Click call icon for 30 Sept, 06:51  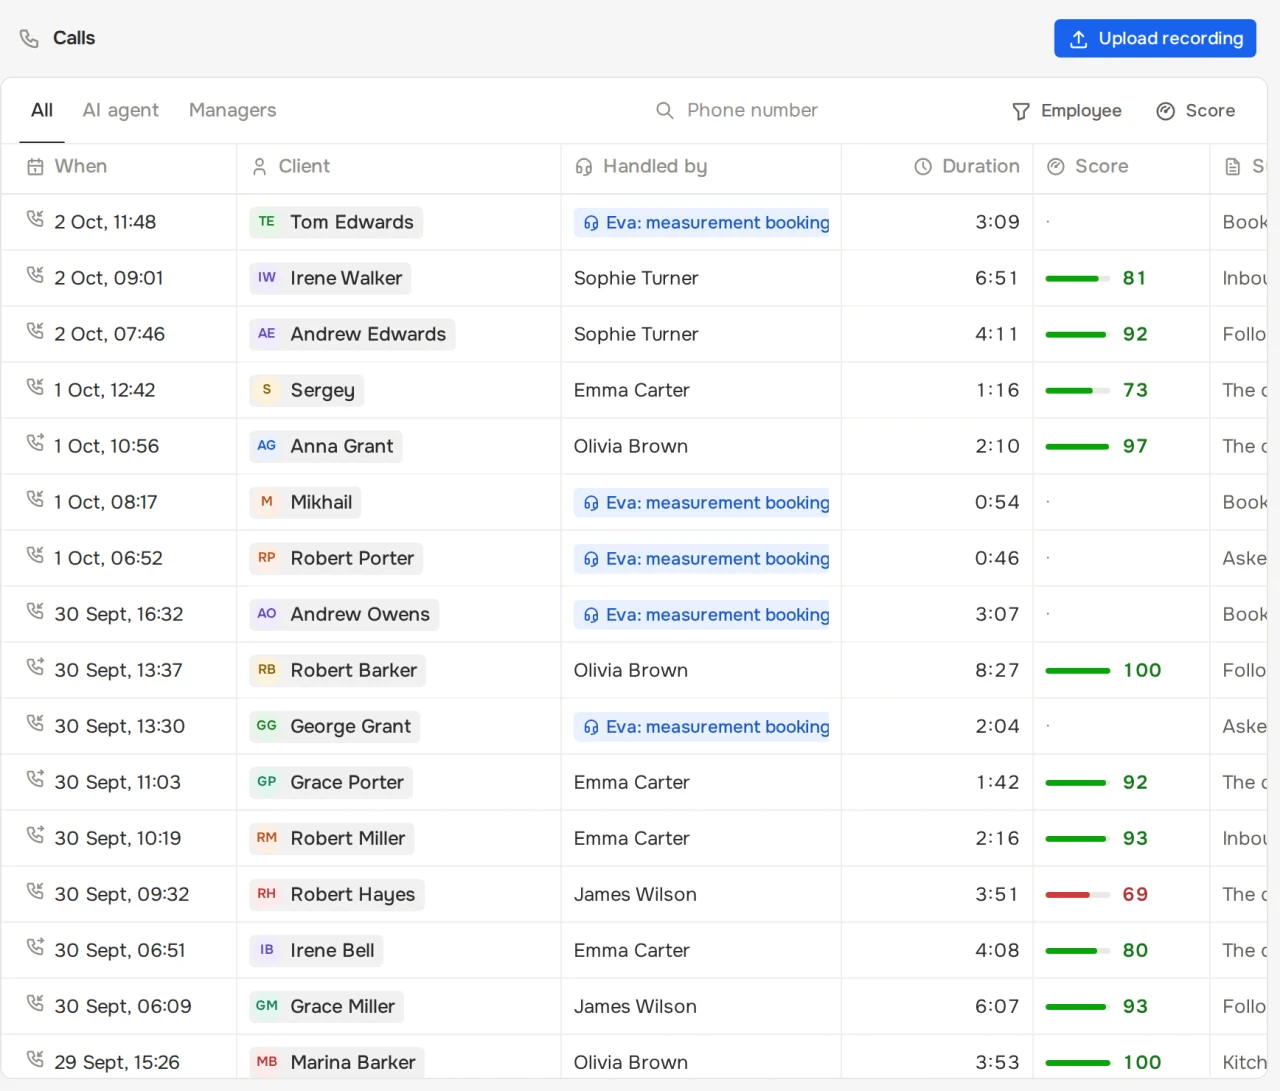coord(35,946)
